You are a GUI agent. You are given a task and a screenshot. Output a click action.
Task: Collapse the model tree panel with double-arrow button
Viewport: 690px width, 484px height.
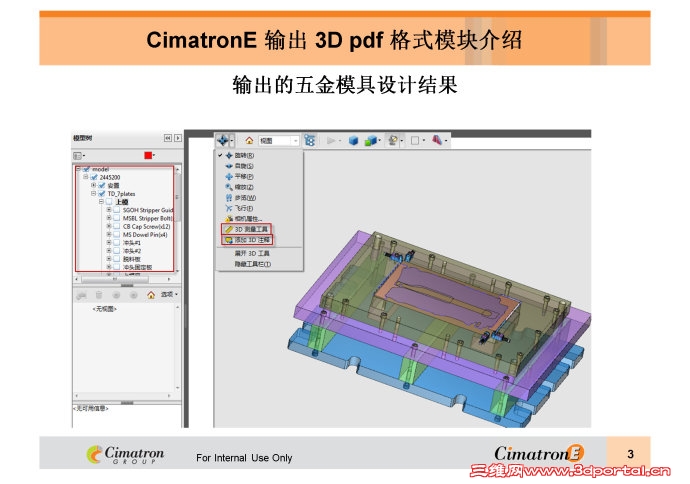(168, 138)
